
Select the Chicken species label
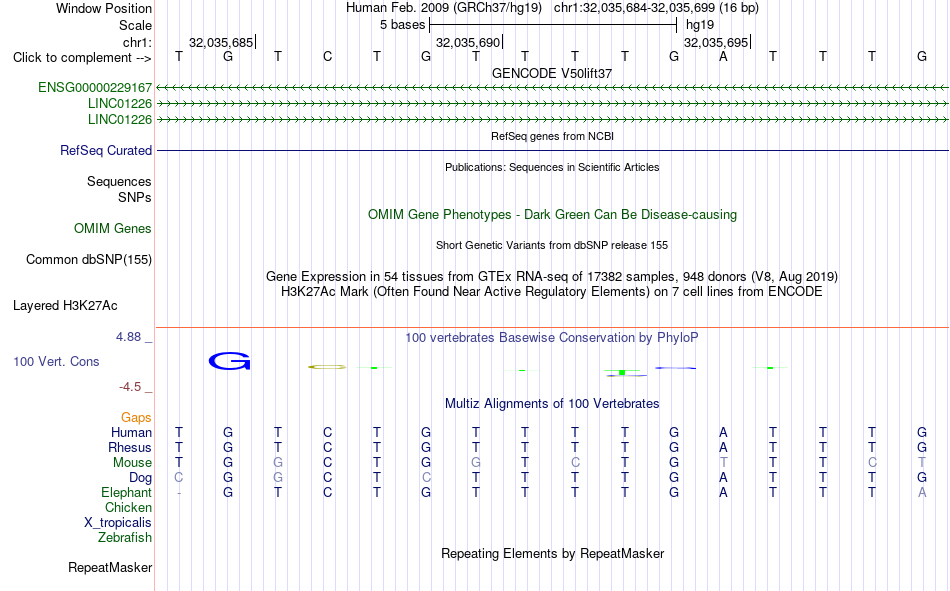click(128, 507)
